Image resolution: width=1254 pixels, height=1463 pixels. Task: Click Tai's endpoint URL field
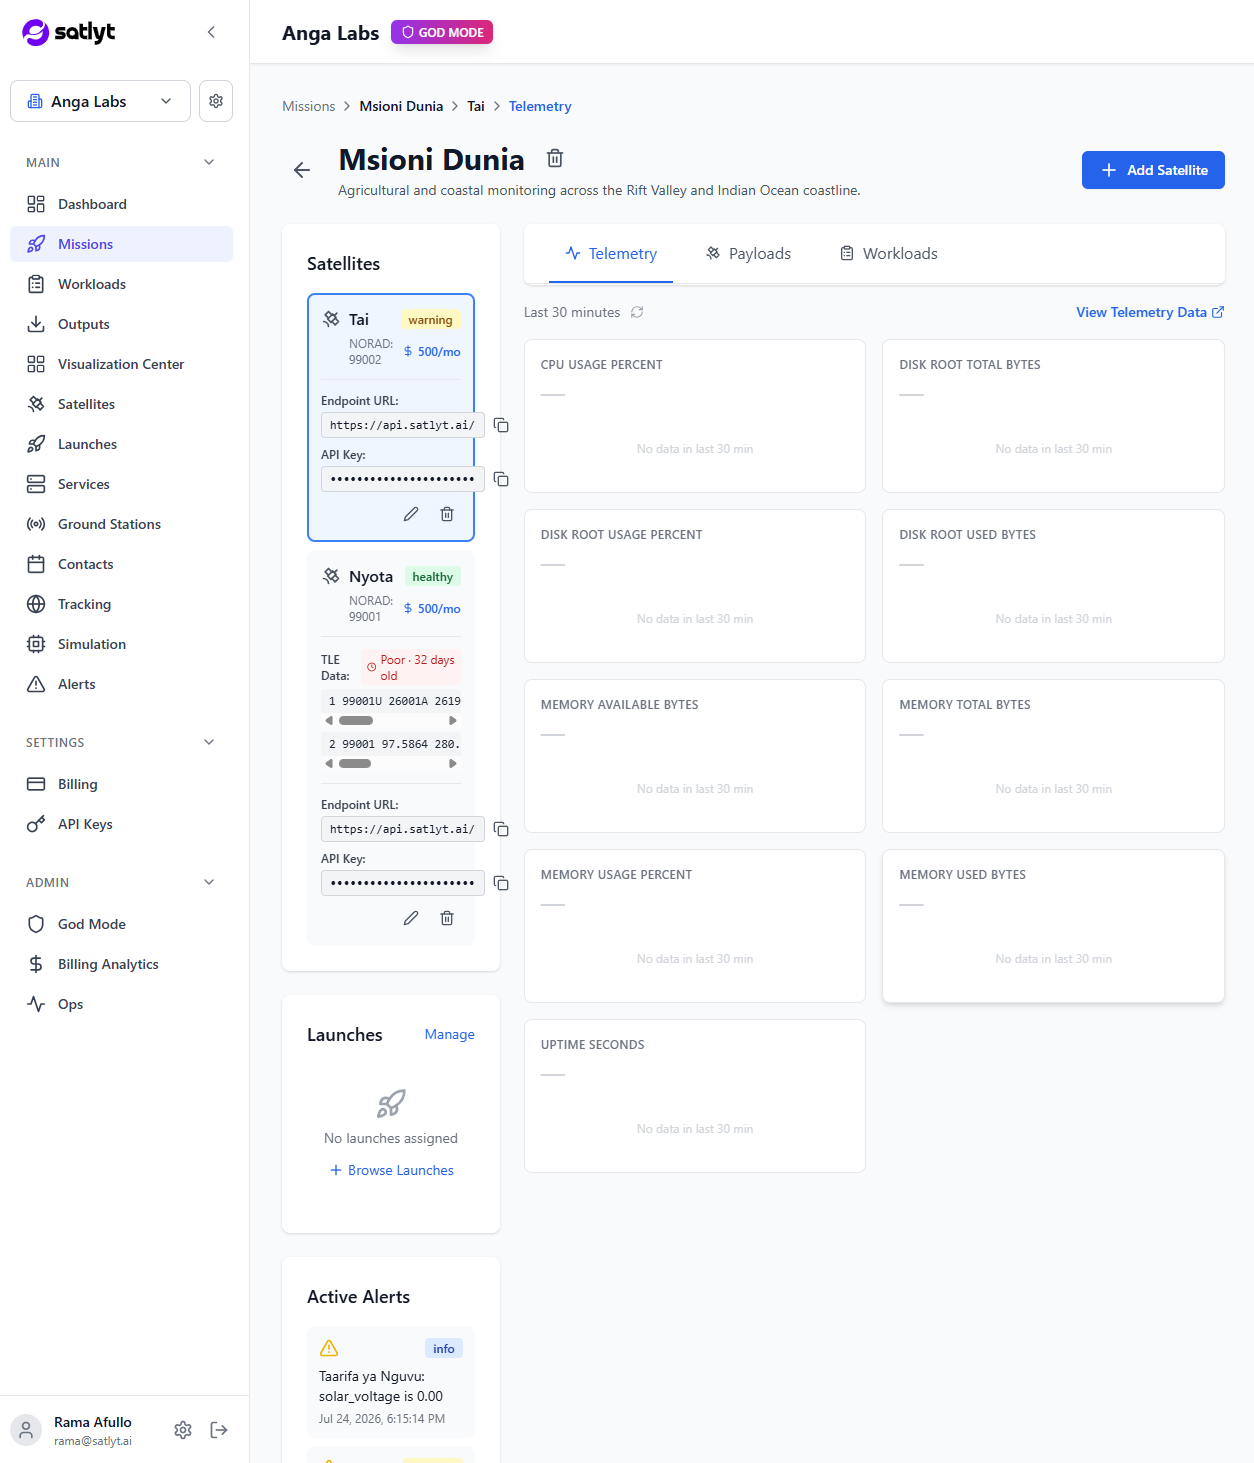click(x=403, y=425)
